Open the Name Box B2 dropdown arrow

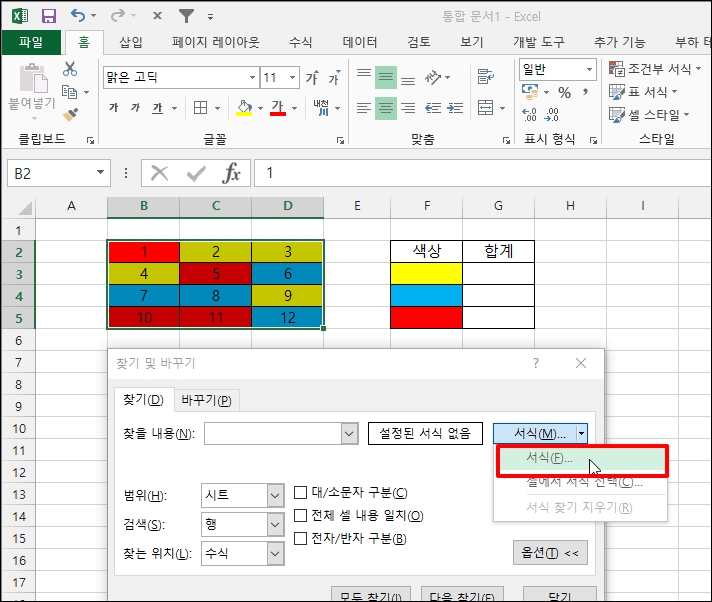[100, 173]
